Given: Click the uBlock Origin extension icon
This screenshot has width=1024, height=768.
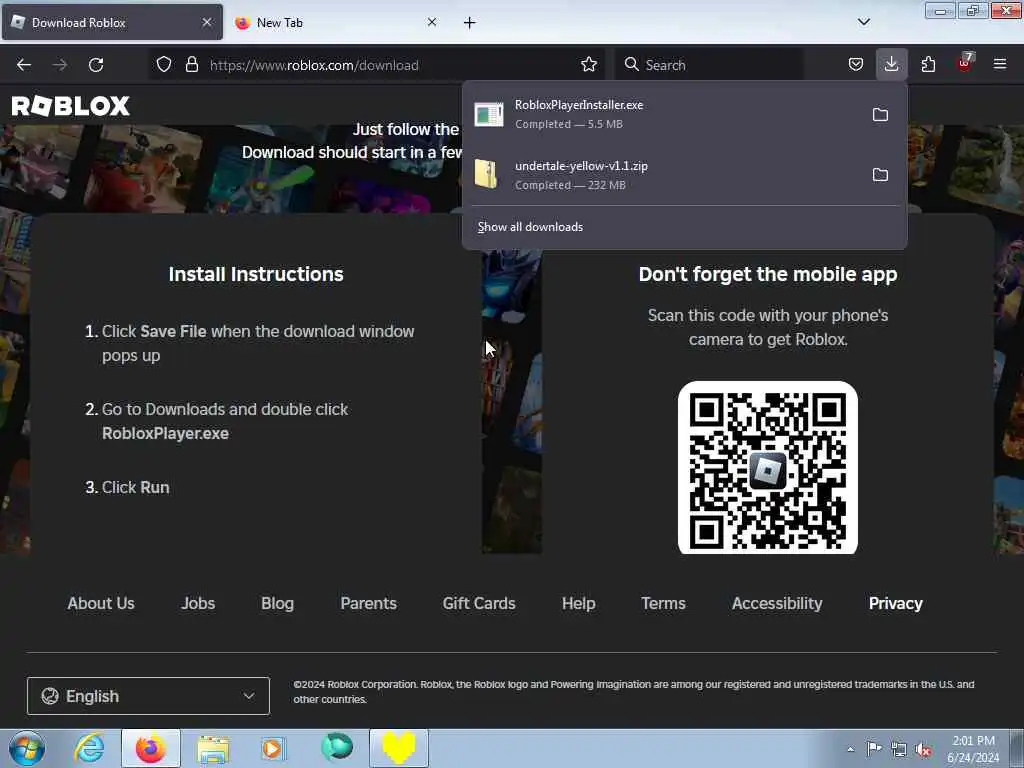Looking at the screenshot, I should (x=965, y=63).
